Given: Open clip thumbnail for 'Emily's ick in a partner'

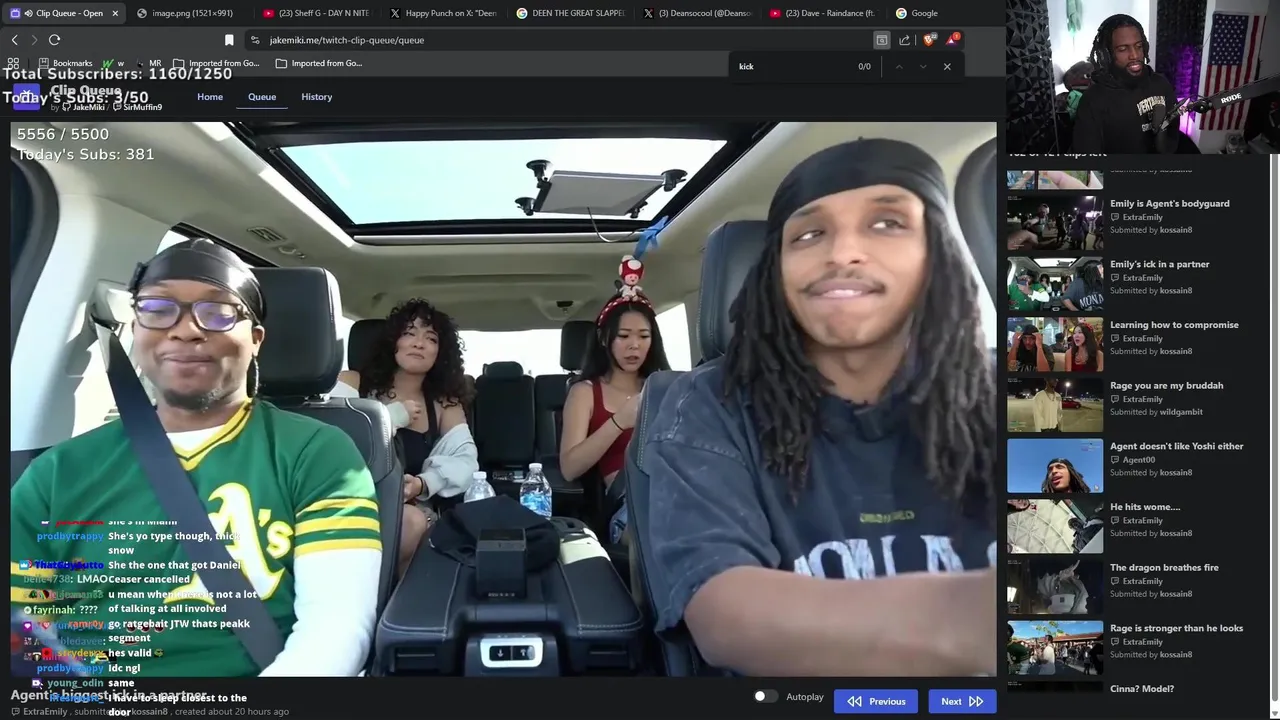Looking at the screenshot, I should click(x=1055, y=283).
